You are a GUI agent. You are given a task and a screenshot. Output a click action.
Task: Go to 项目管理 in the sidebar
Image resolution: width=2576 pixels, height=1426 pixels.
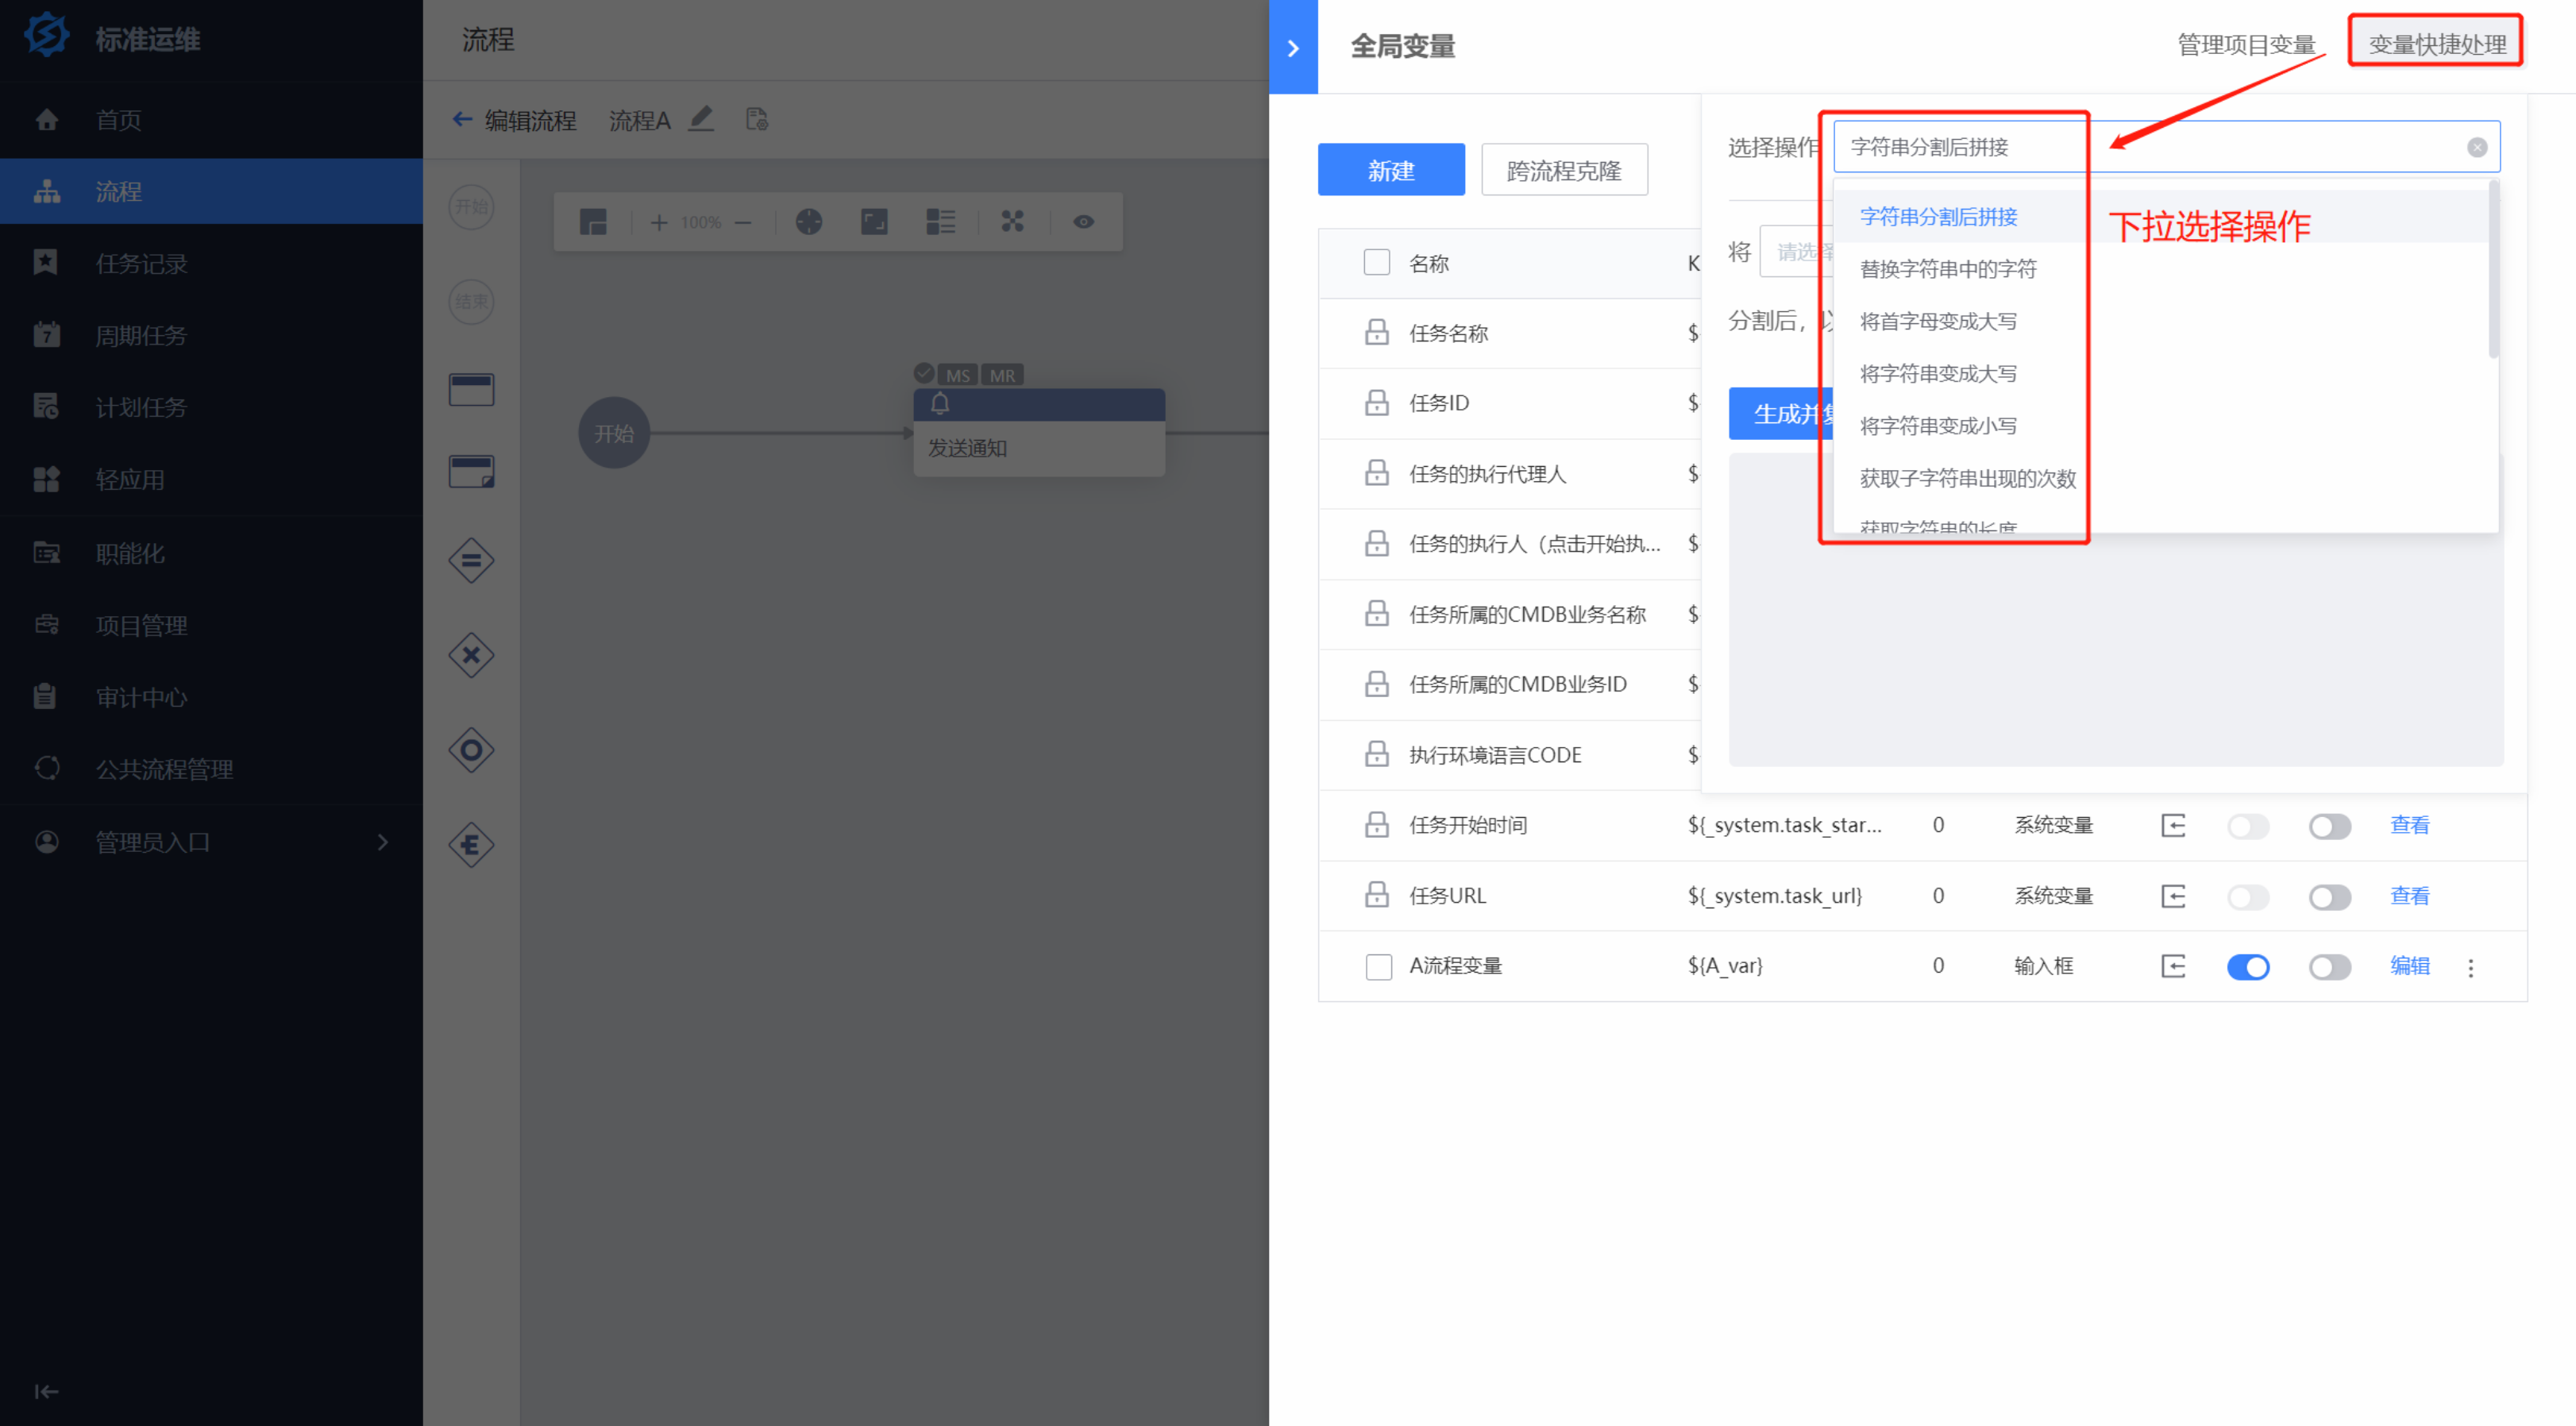[141, 625]
